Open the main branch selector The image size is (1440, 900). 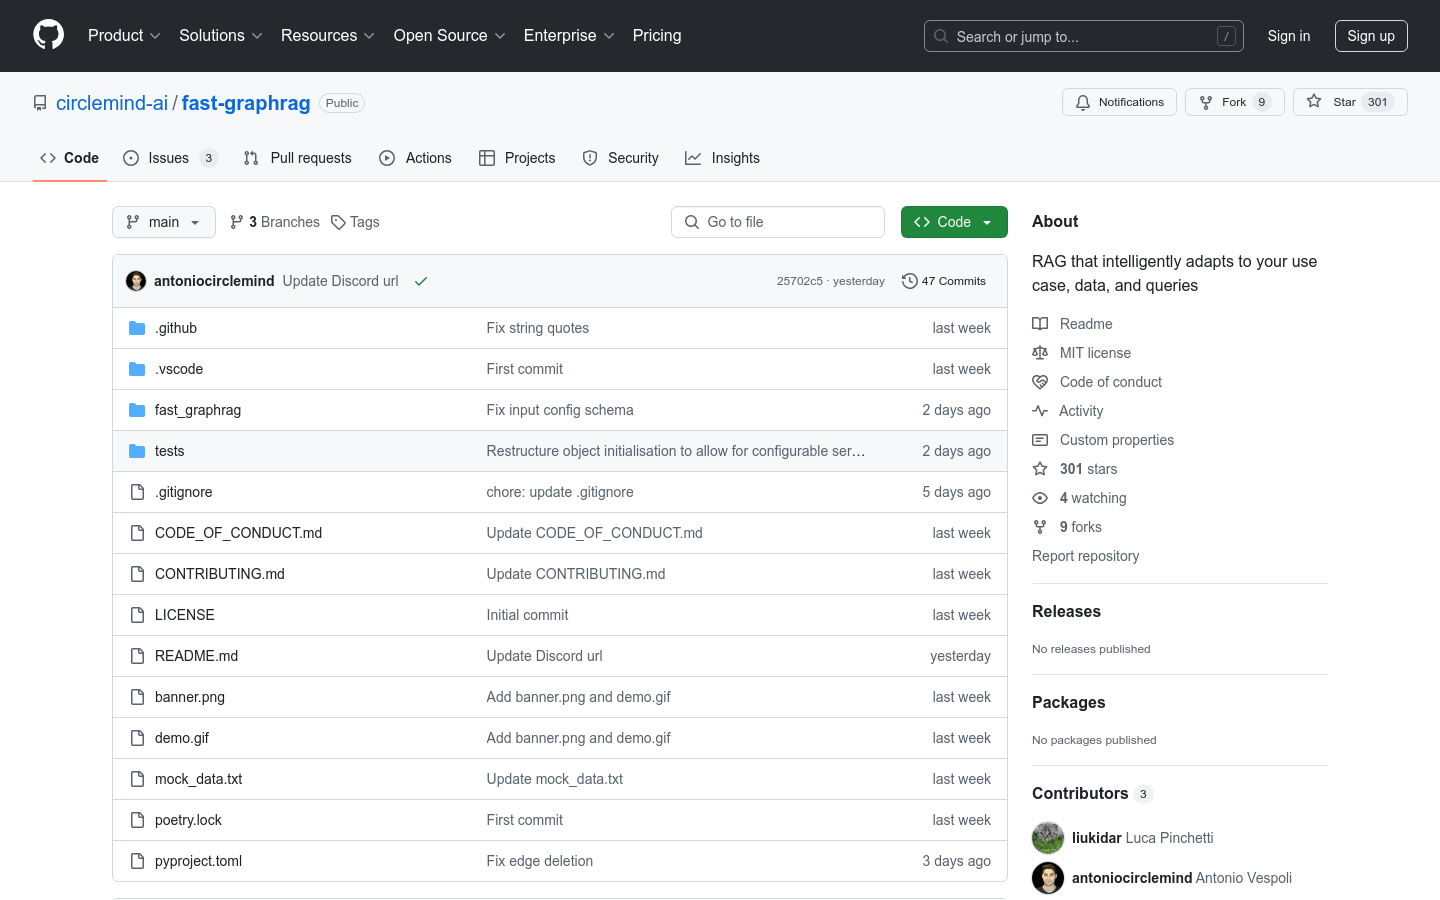pos(163,221)
